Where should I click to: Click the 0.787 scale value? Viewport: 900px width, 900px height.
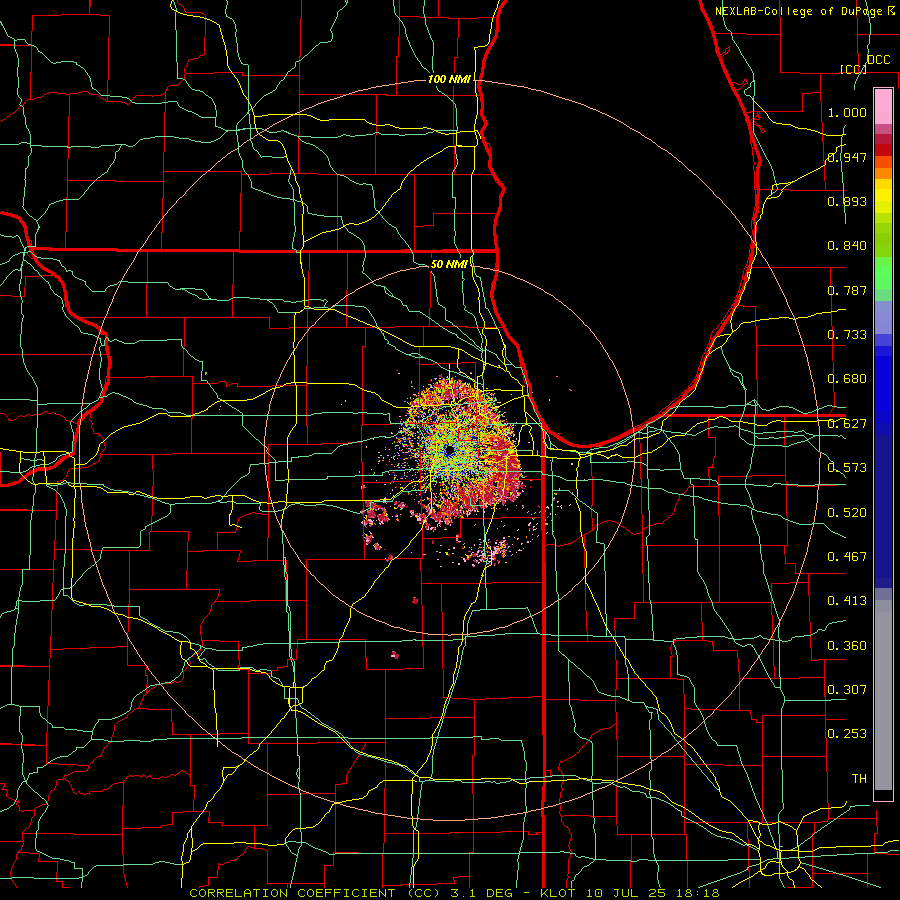[x=847, y=290]
